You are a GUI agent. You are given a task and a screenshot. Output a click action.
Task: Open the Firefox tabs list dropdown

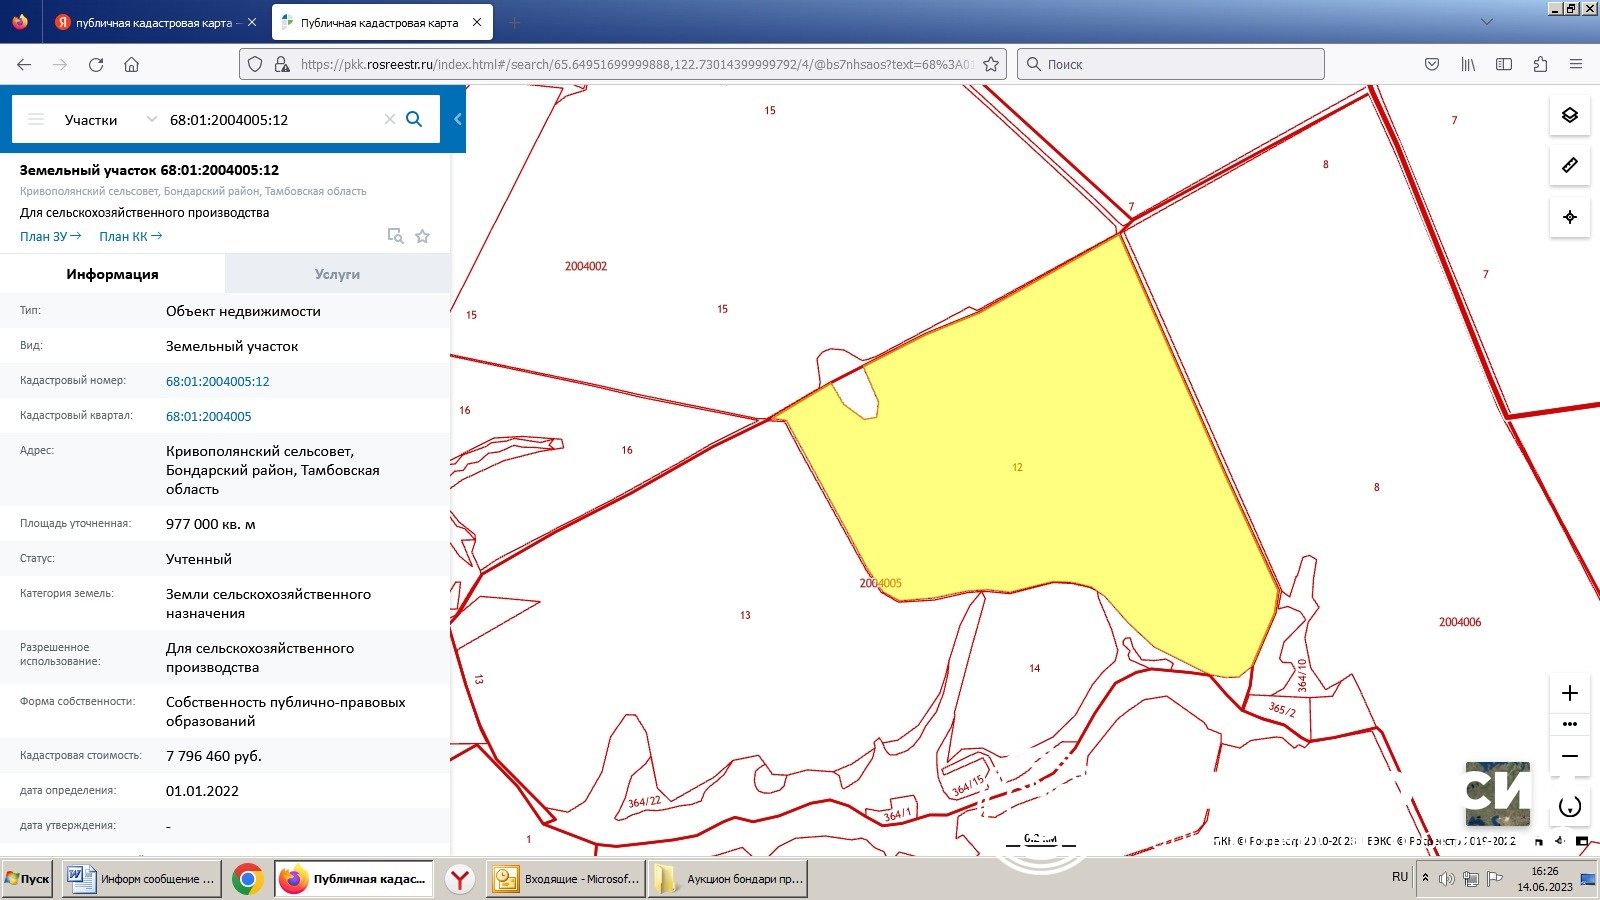(x=1486, y=22)
